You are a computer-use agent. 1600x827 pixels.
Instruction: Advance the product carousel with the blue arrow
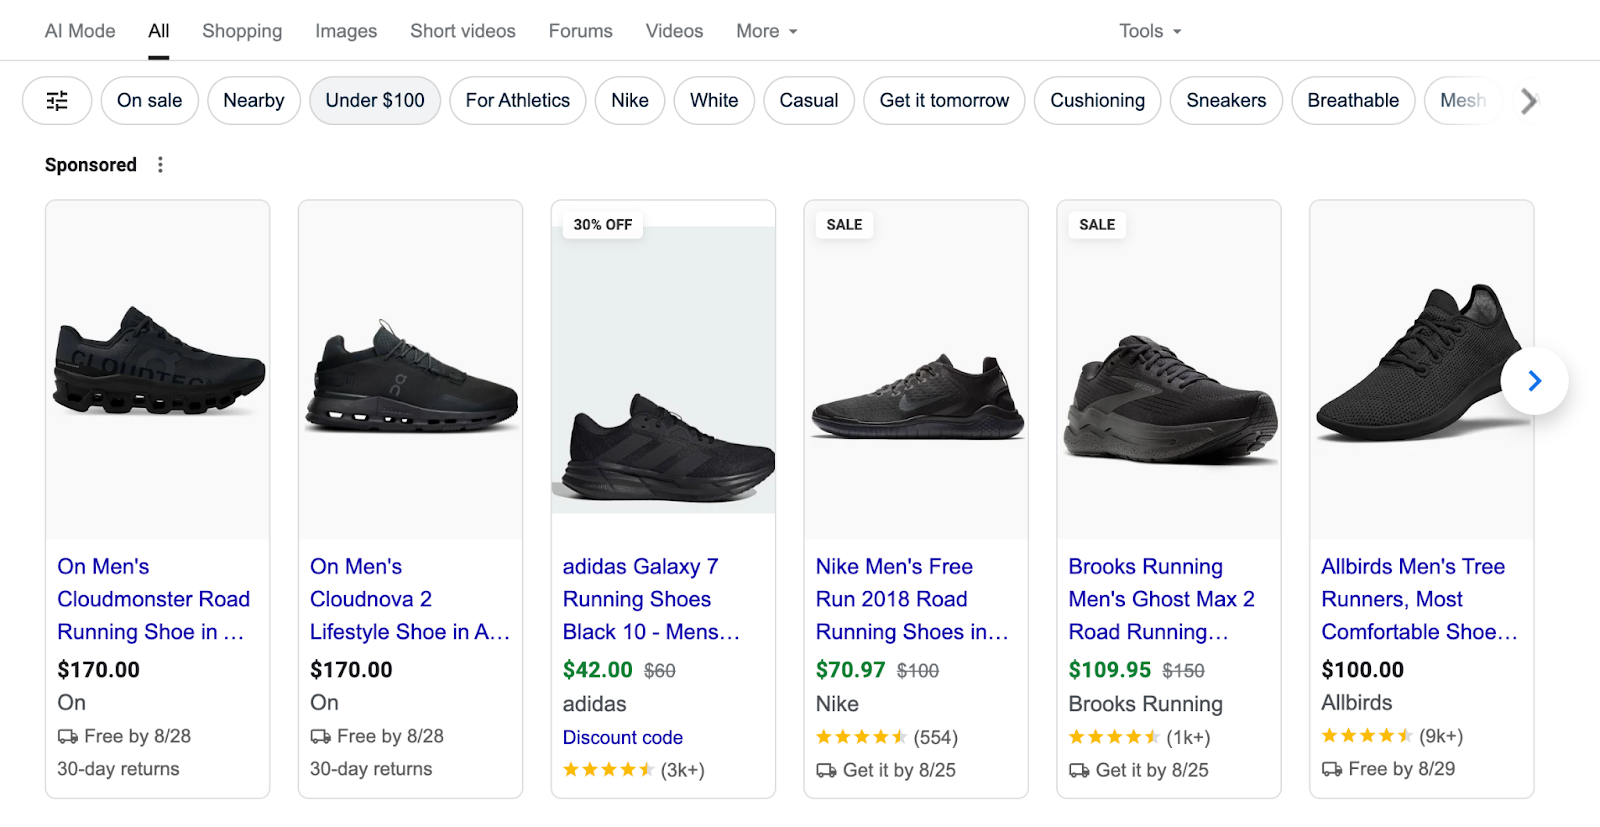coord(1534,381)
